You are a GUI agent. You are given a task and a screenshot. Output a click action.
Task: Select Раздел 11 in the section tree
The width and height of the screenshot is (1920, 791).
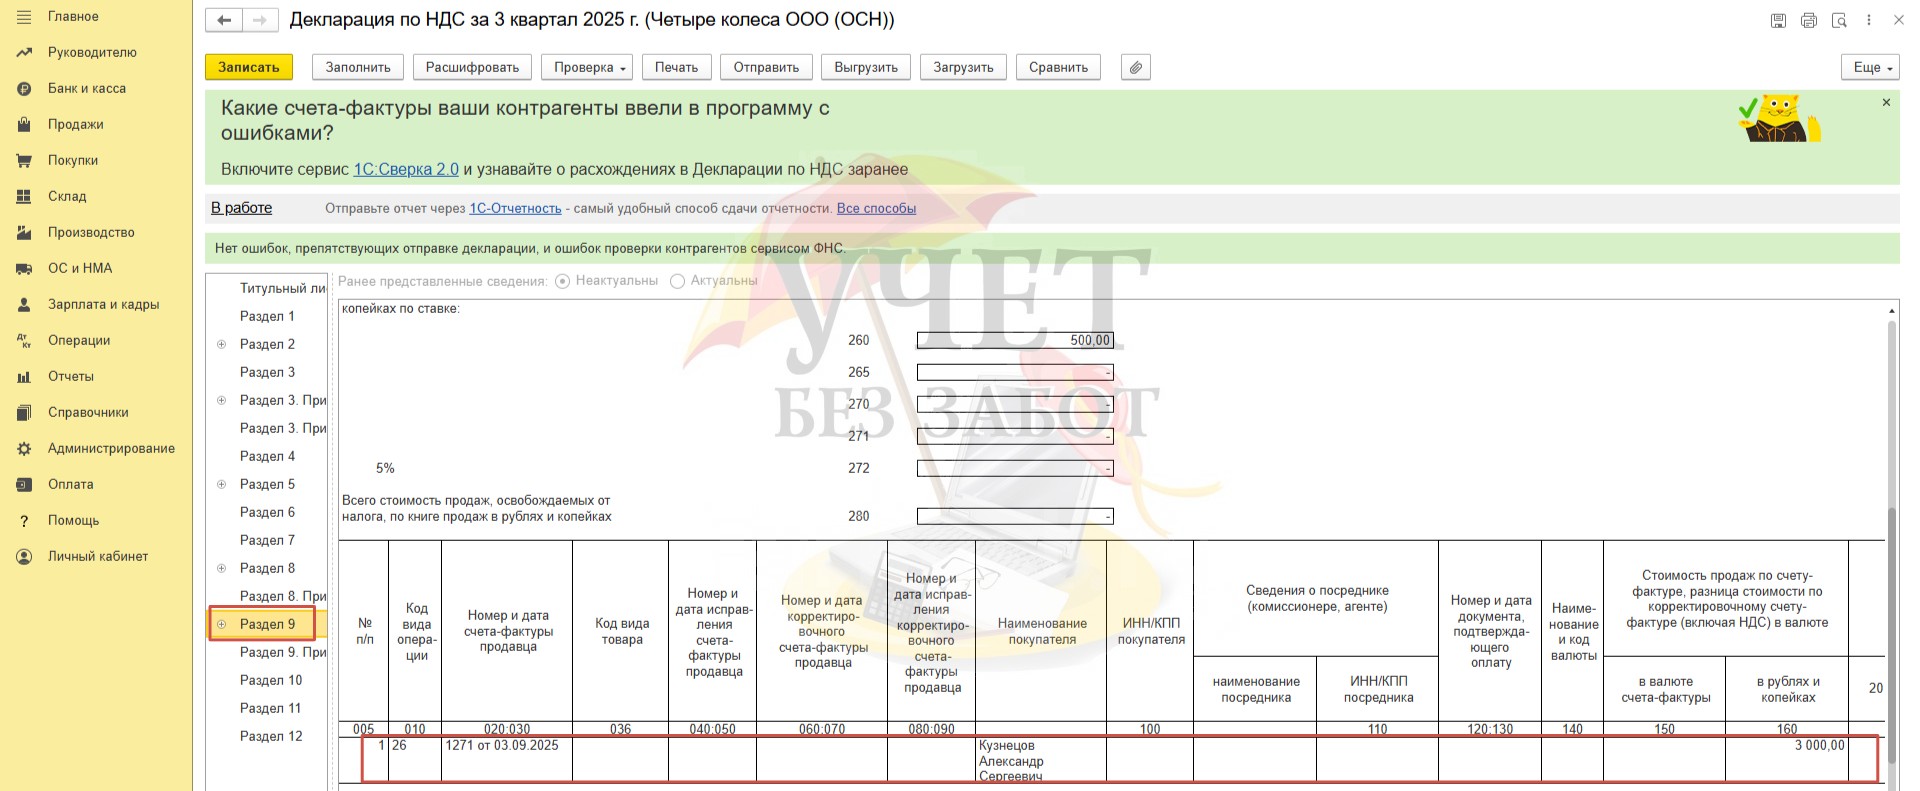(x=270, y=708)
